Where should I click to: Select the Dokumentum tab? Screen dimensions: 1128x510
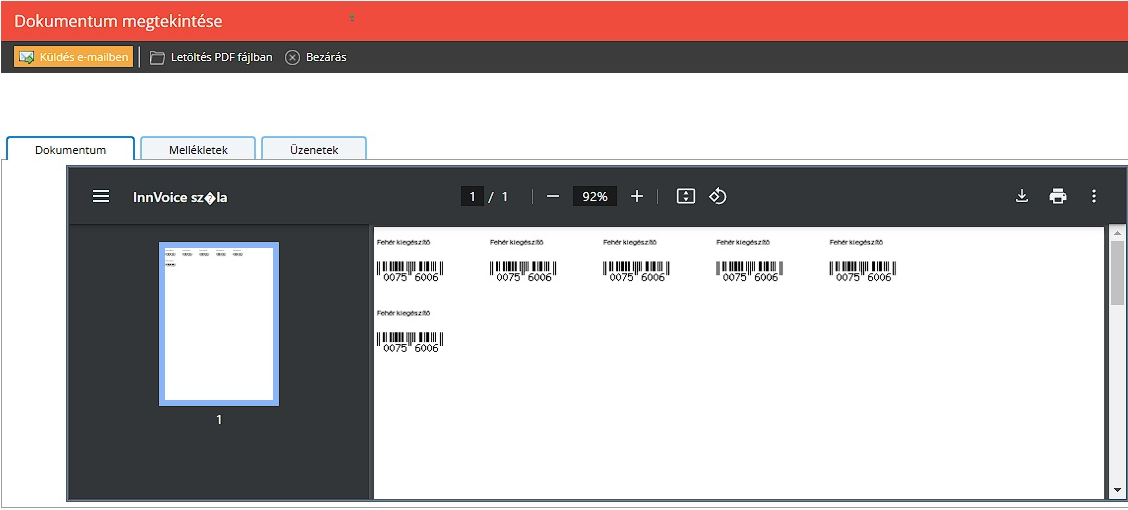point(70,150)
